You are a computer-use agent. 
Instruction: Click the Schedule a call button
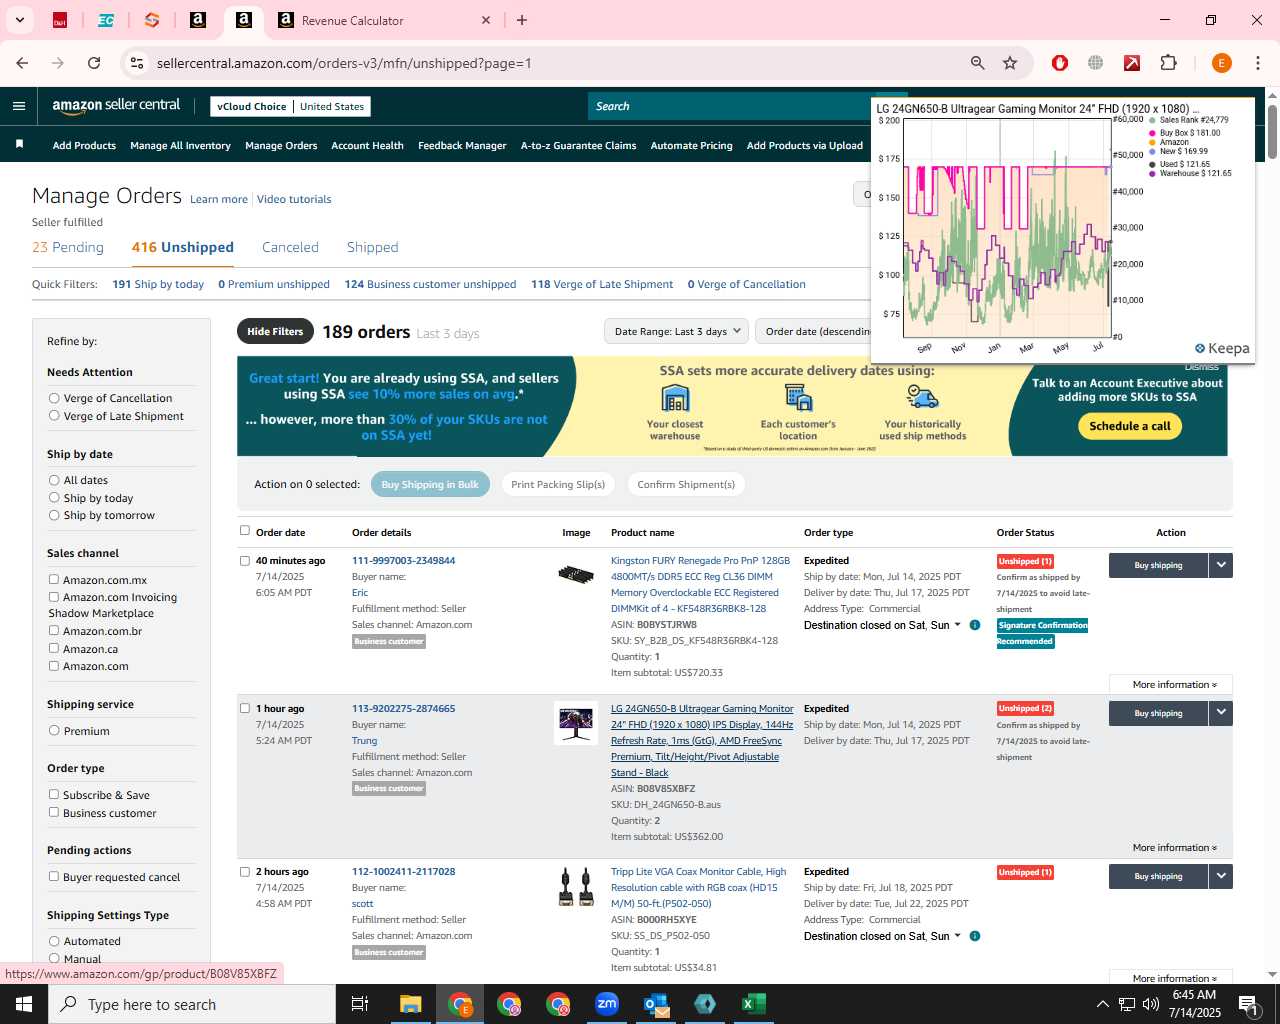coord(1130,426)
